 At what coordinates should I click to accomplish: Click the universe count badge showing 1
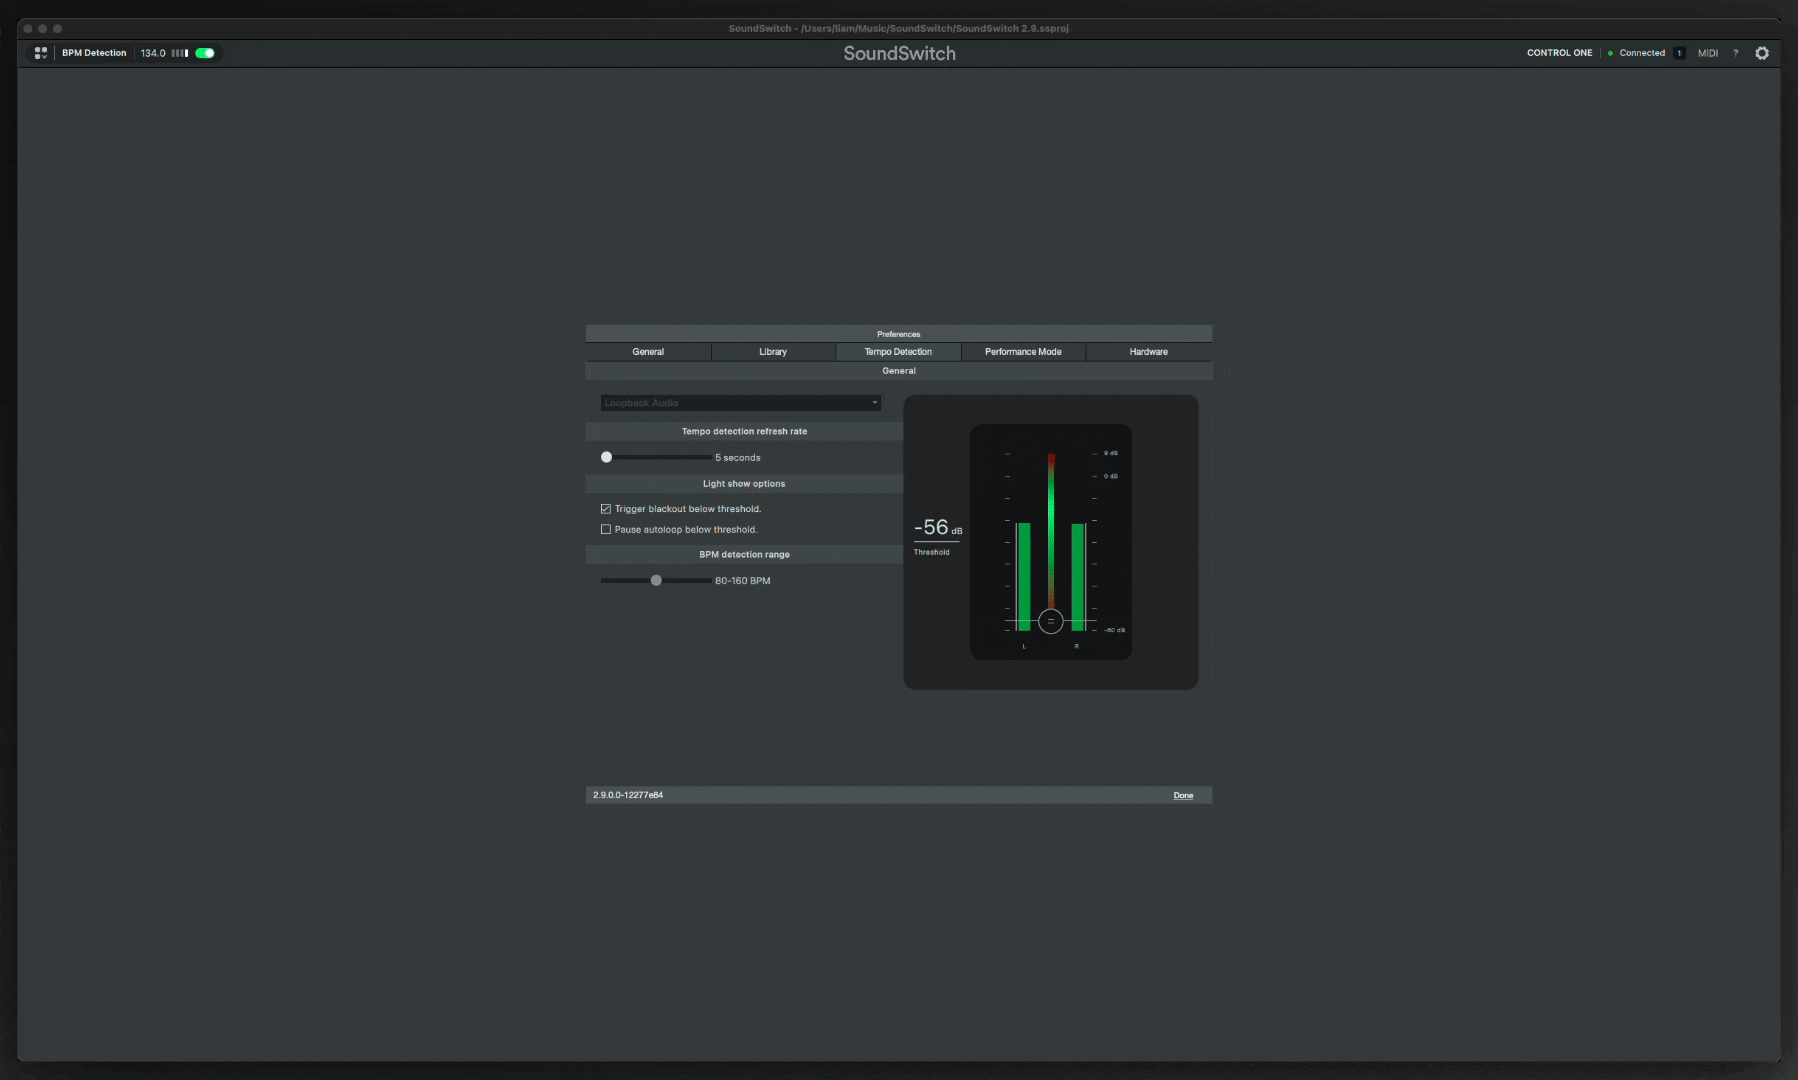tap(1679, 53)
